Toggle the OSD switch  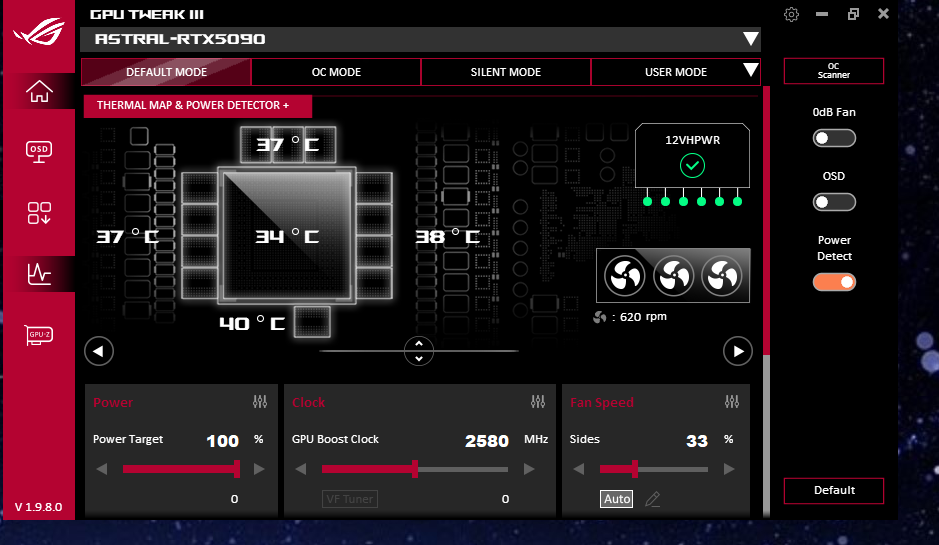(834, 202)
